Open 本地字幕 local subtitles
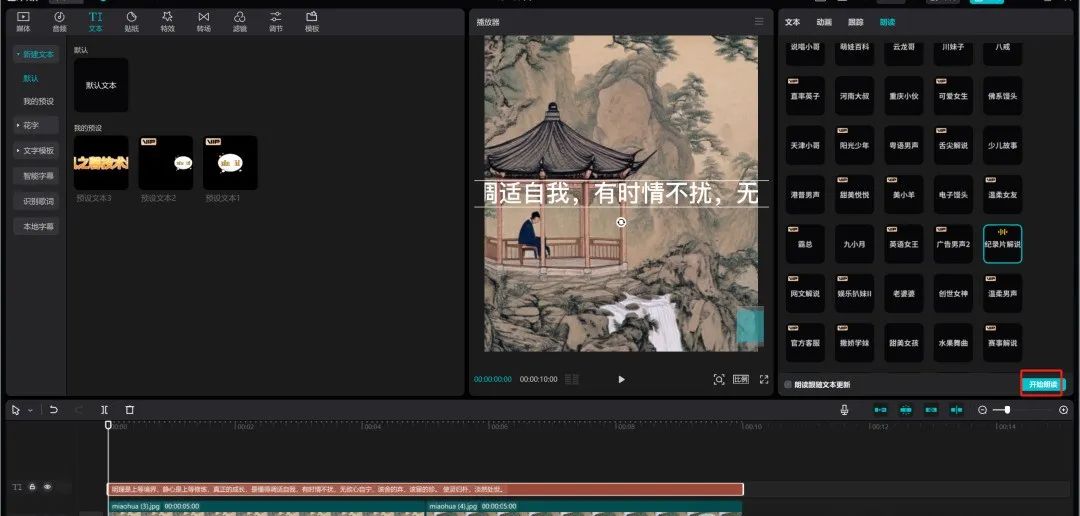 (x=38, y=226)
